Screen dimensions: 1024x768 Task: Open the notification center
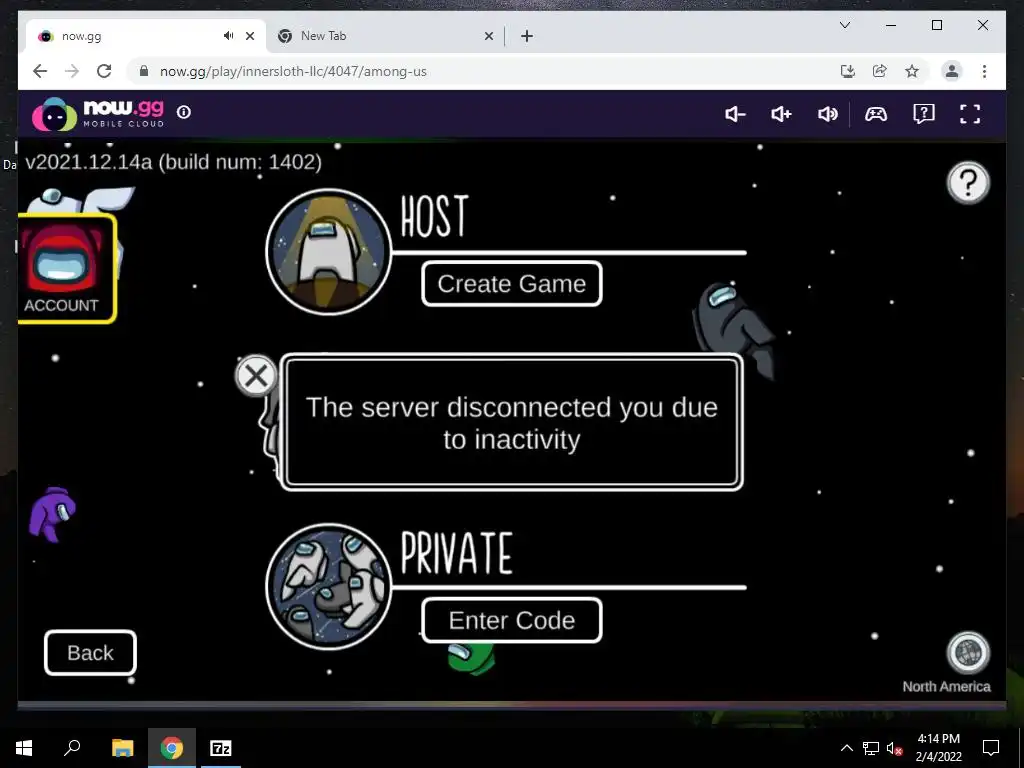(991, 748)
